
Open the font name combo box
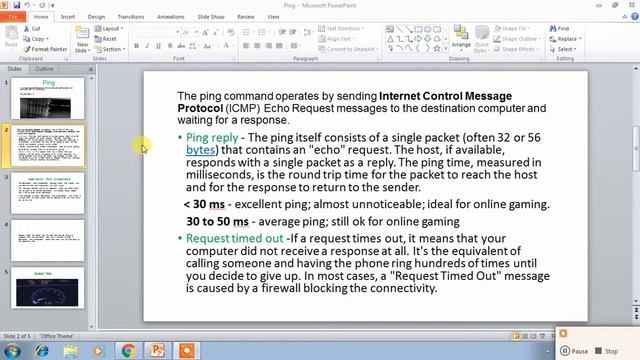(x=155, y=32)
